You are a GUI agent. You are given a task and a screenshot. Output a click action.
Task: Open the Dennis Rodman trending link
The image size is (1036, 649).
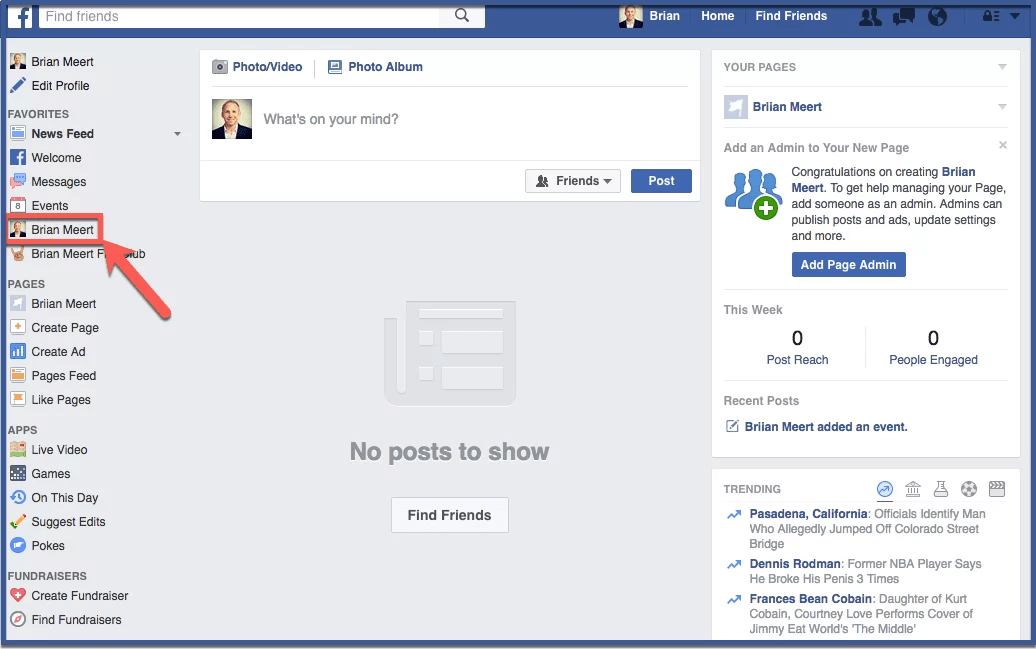tap(795, 564)
